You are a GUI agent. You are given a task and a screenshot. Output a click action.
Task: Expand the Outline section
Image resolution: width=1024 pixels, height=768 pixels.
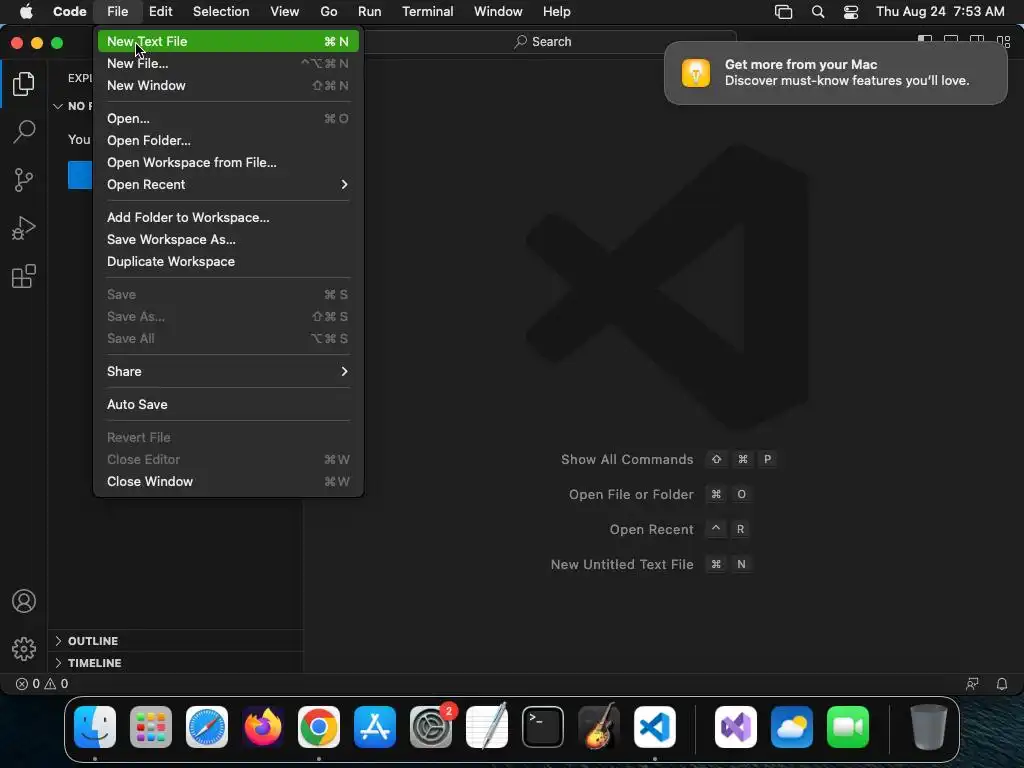(175, 641)
